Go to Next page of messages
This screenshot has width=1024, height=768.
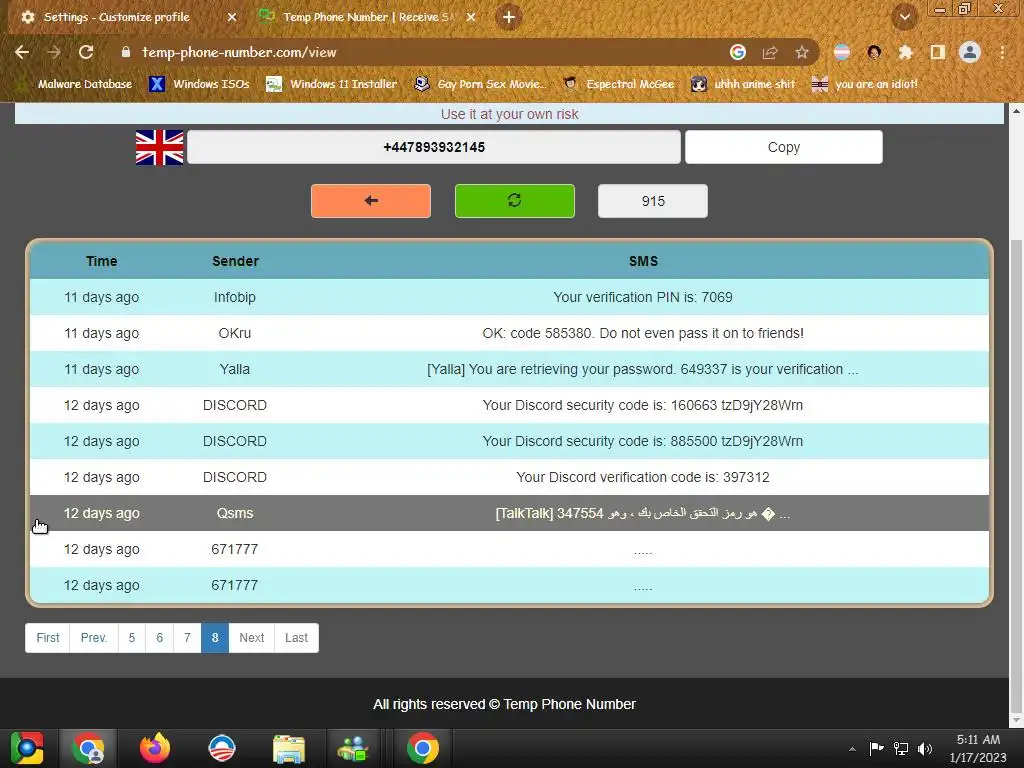(251, 637)
